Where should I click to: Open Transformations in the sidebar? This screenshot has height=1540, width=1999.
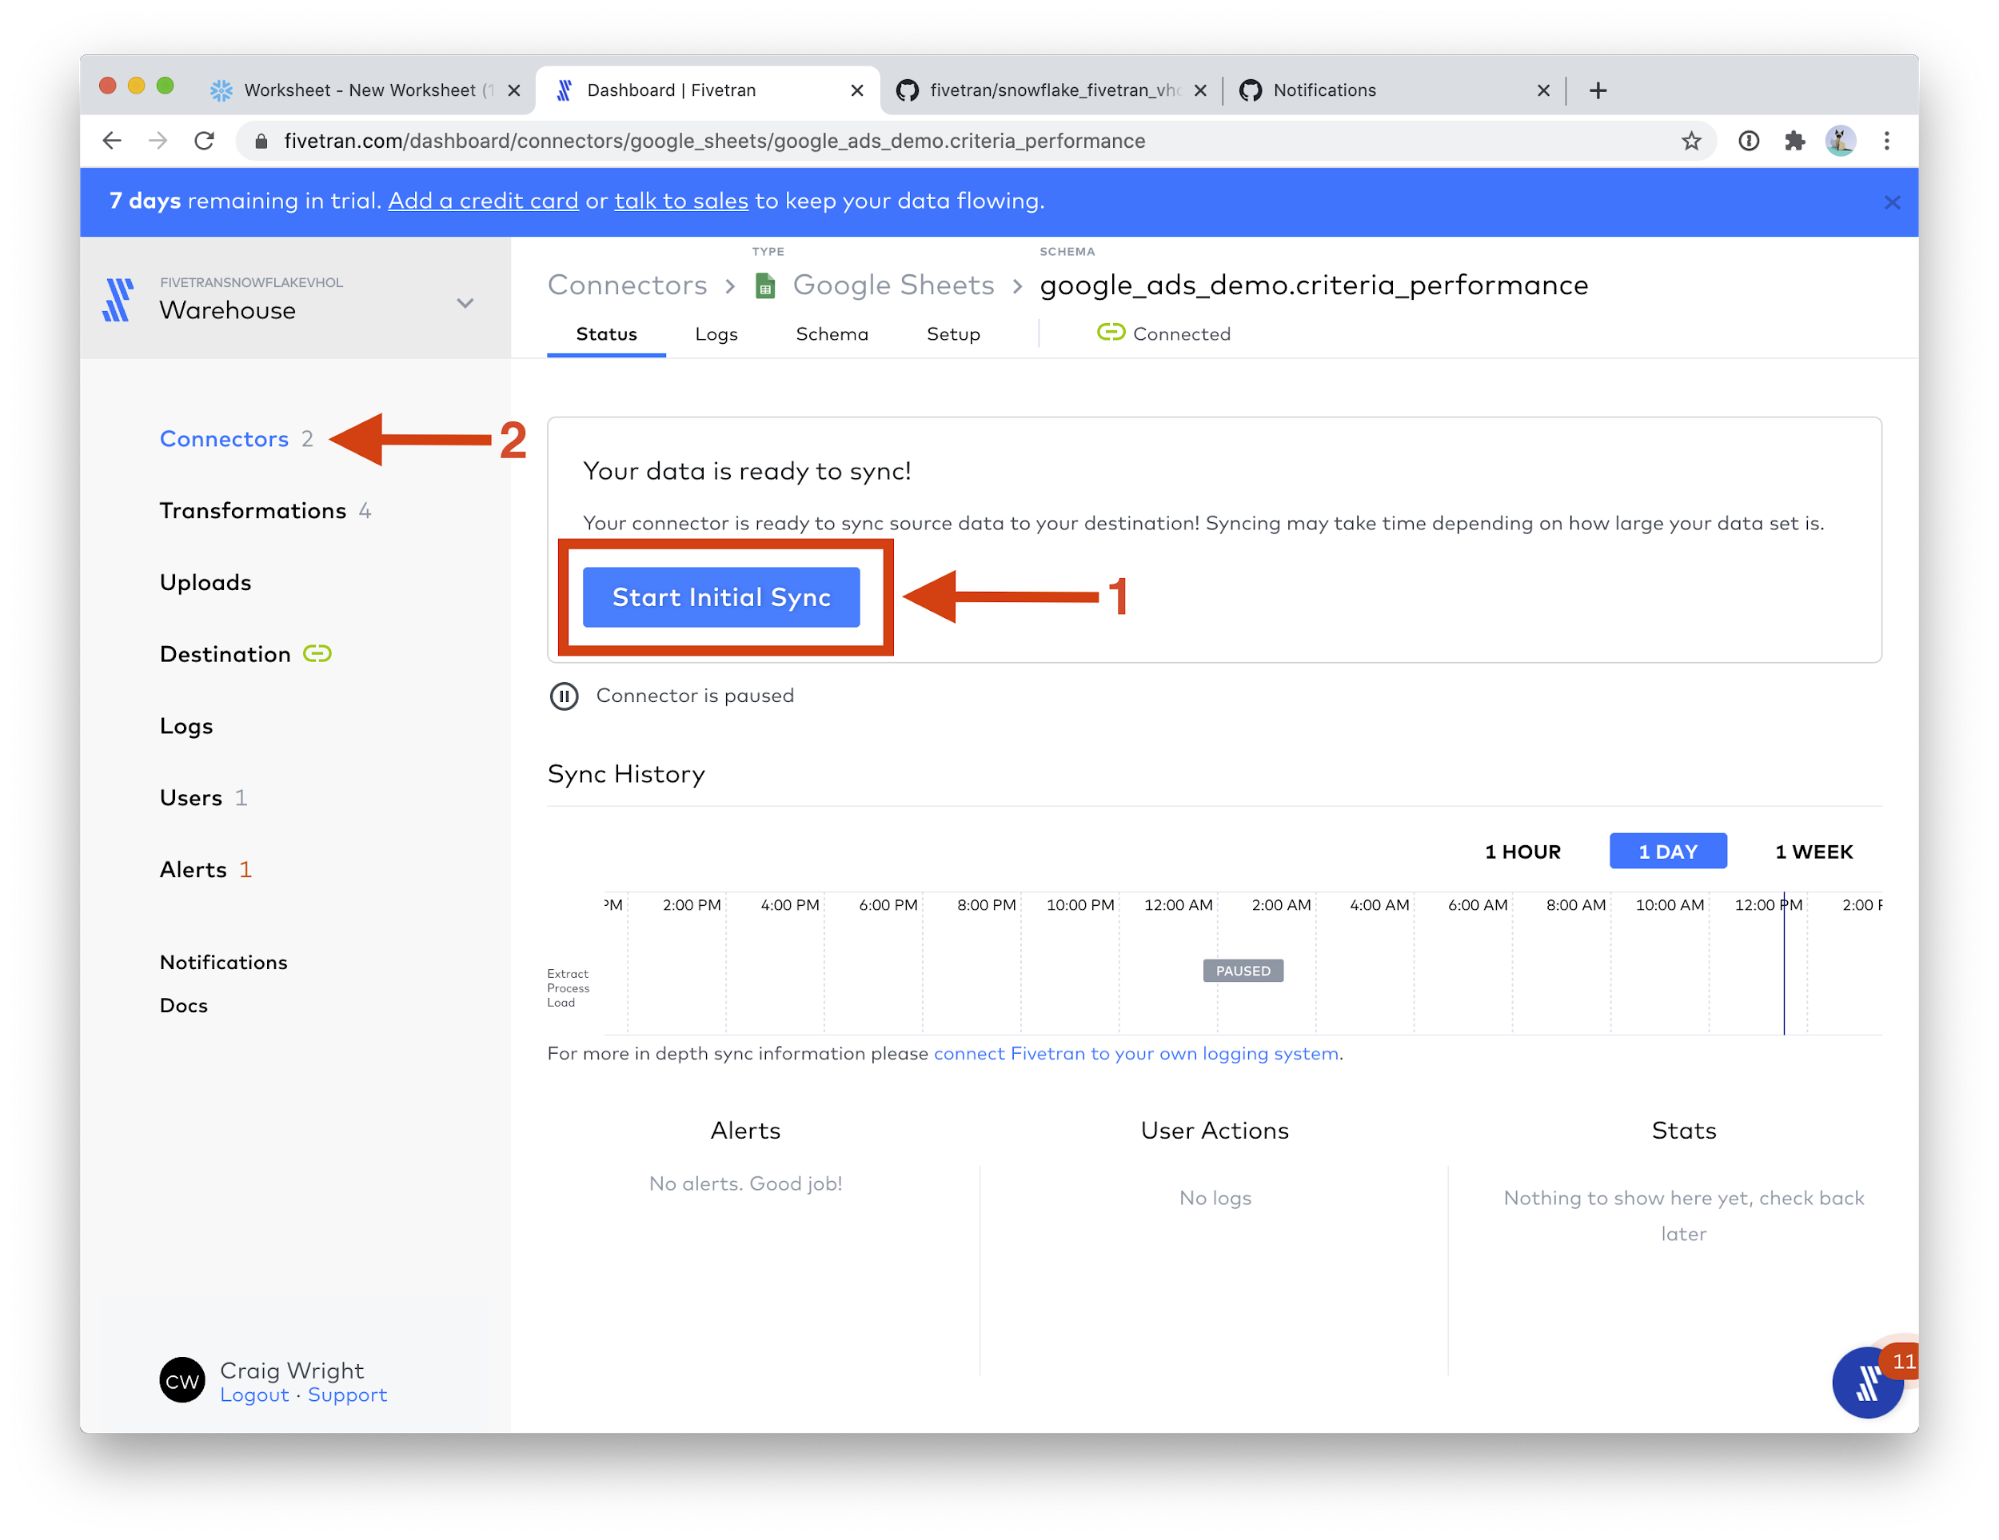253,511
